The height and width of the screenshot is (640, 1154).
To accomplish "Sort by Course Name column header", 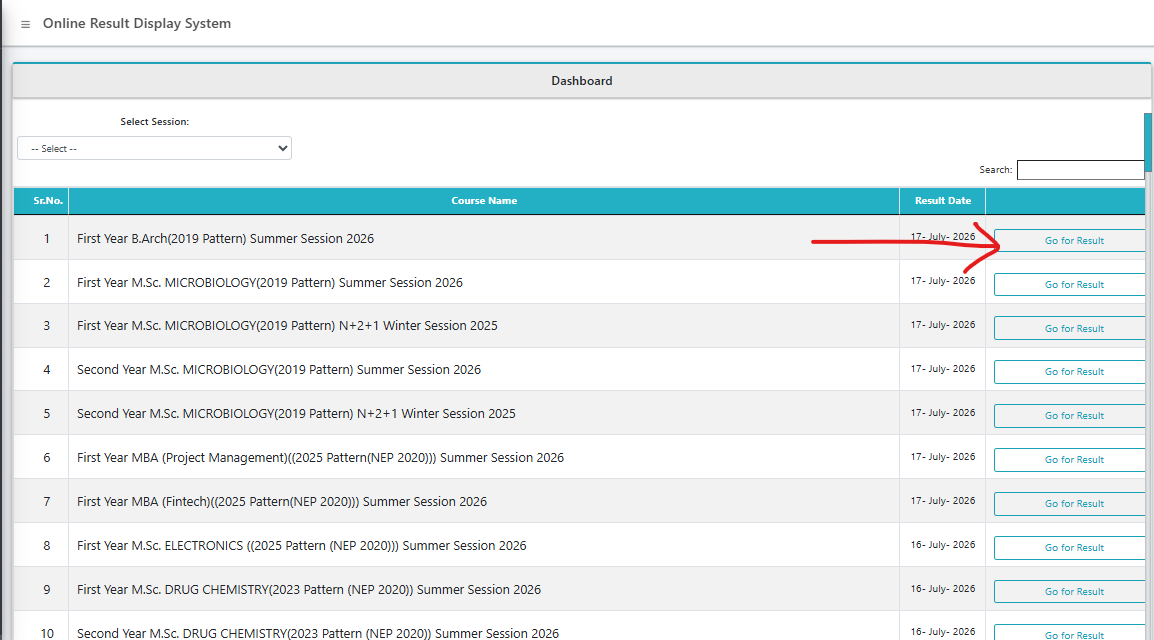I will (484, 201).
